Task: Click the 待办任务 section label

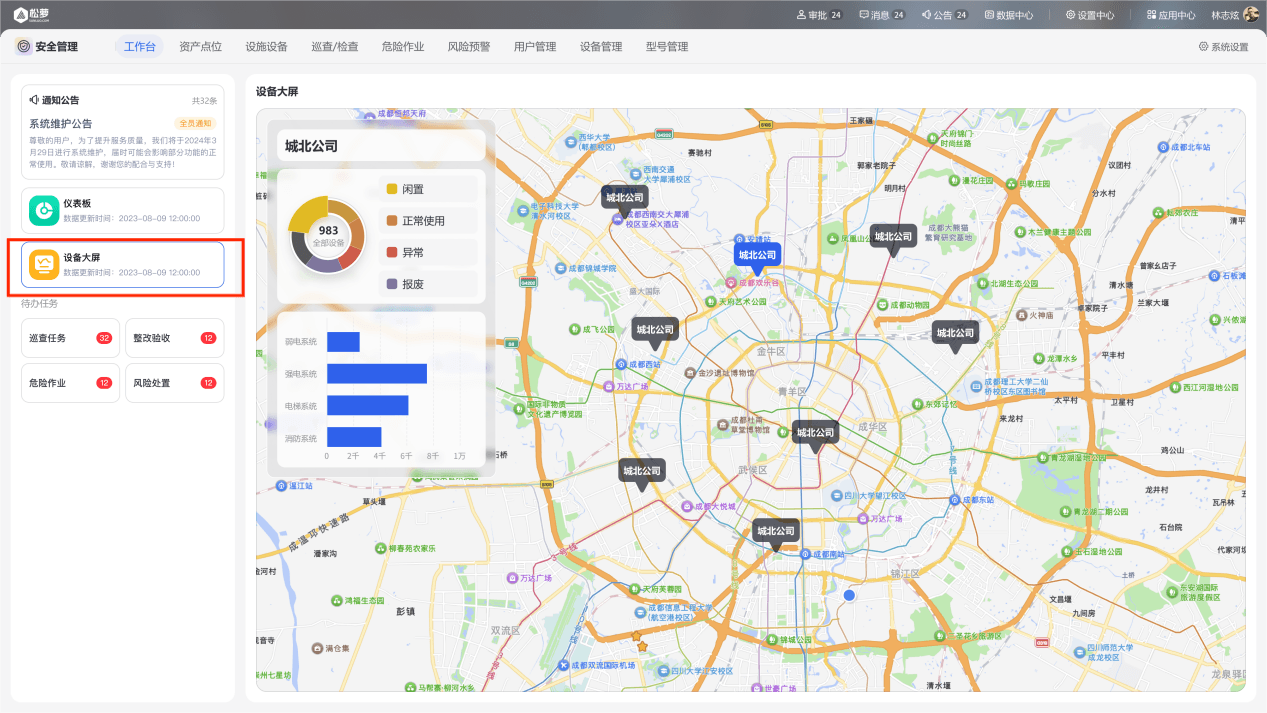Action: point(40,303)
